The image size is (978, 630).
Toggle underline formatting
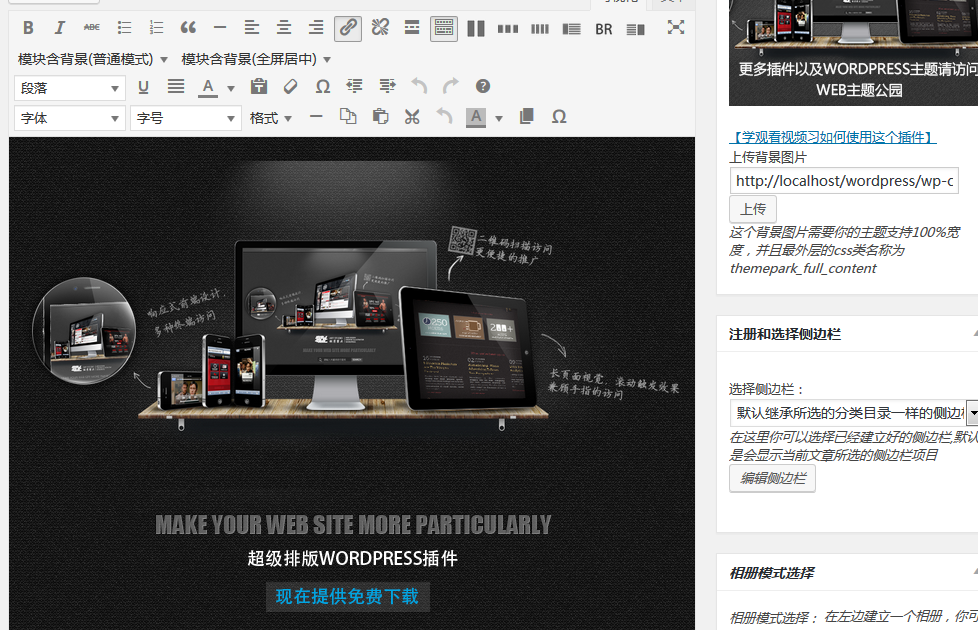[143, 88]
